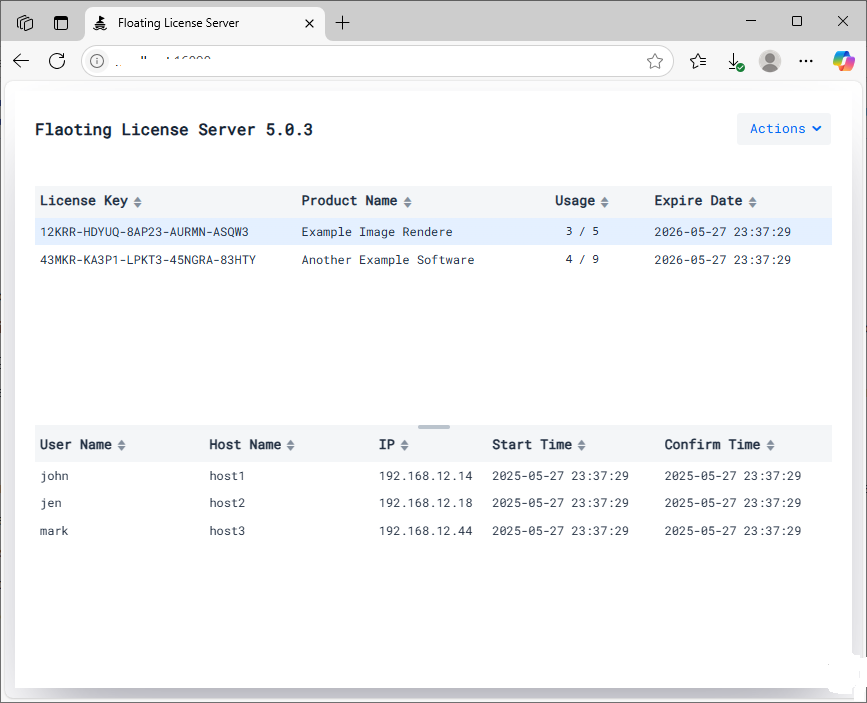Click the user jen row
This screenshot has height=703, width=867.
pos(433,503)
